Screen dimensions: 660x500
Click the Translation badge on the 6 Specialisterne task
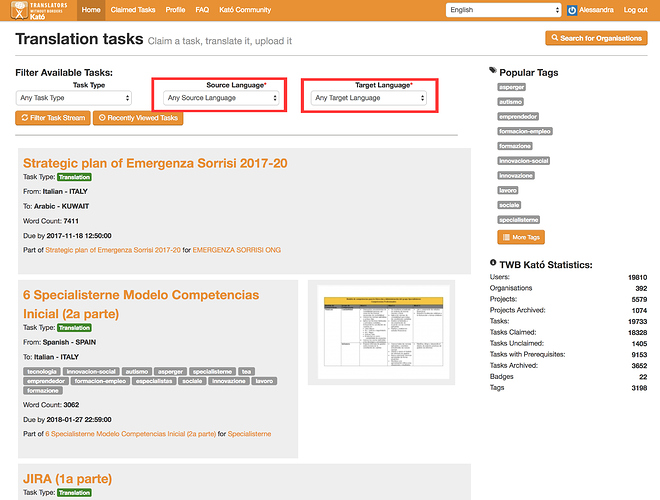[74, 328]
